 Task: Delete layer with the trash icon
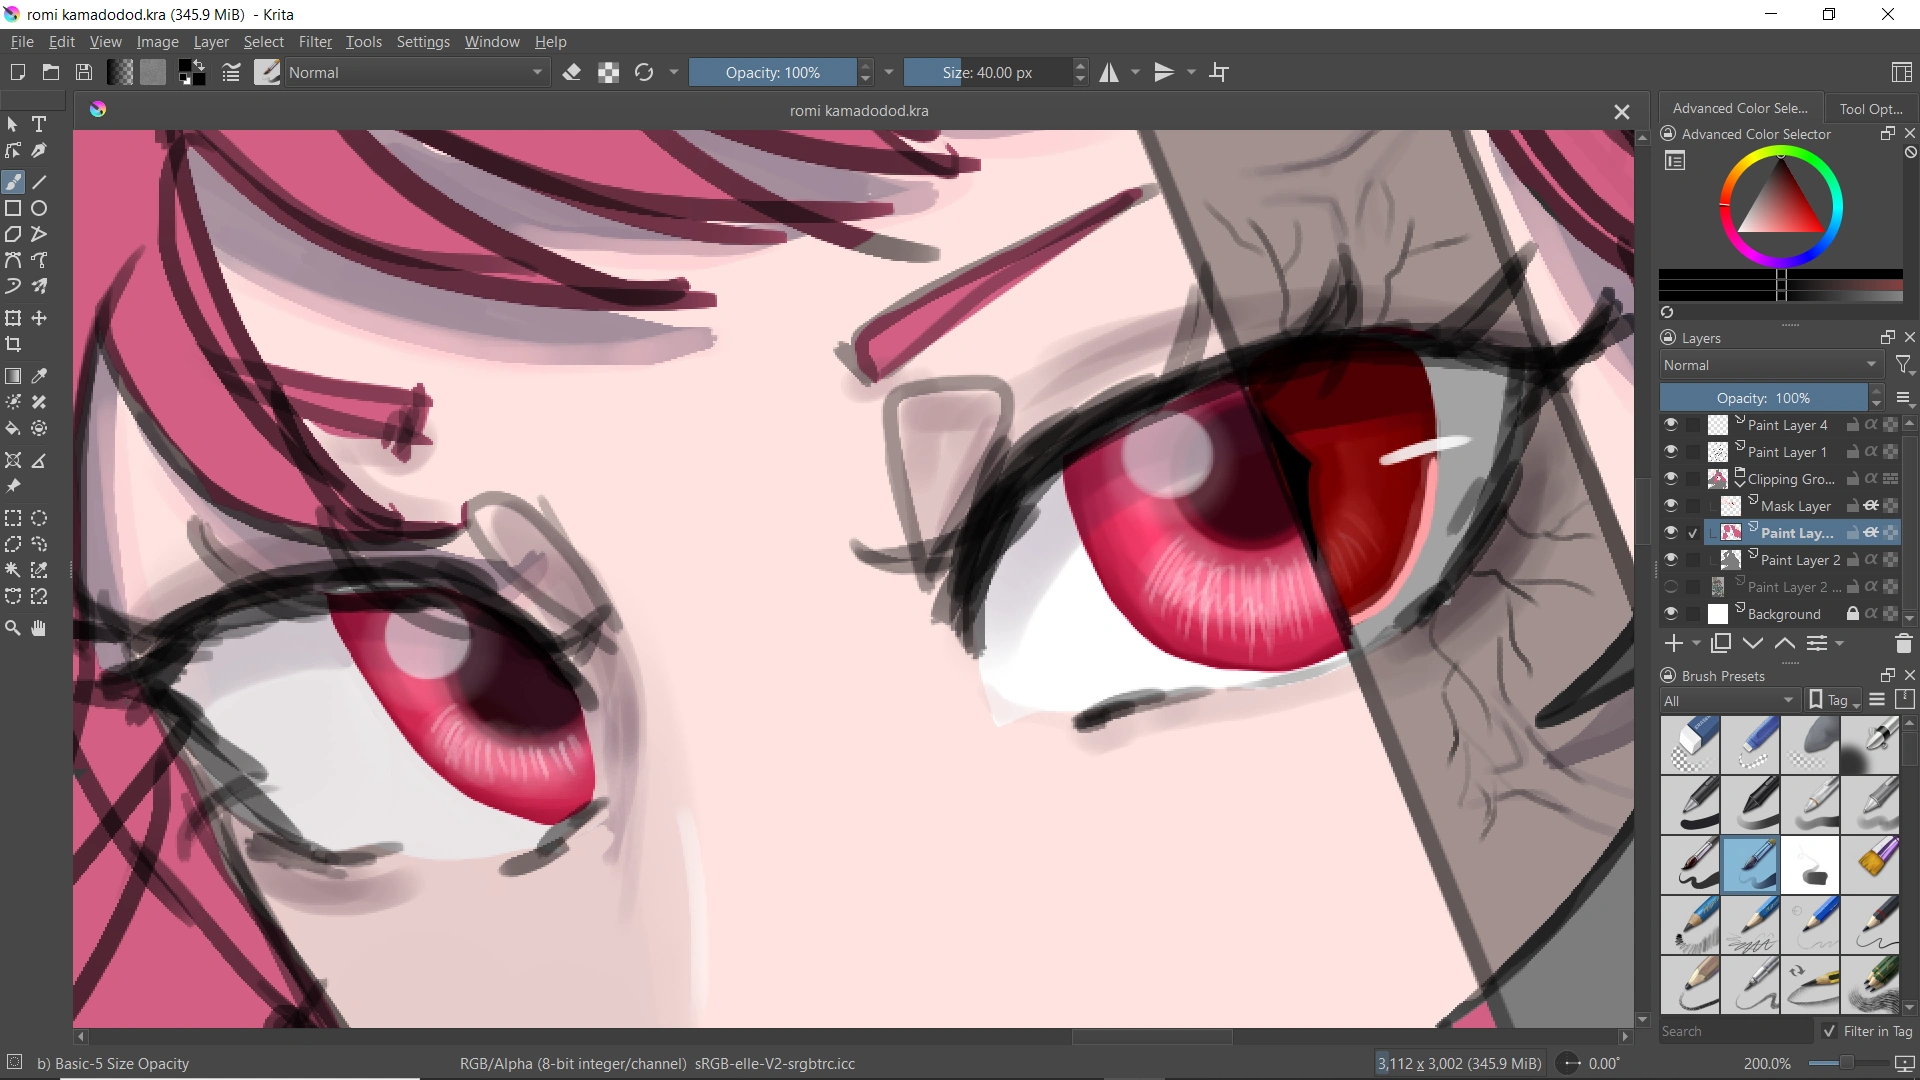pyautogui.click(x=1903, y=644)
